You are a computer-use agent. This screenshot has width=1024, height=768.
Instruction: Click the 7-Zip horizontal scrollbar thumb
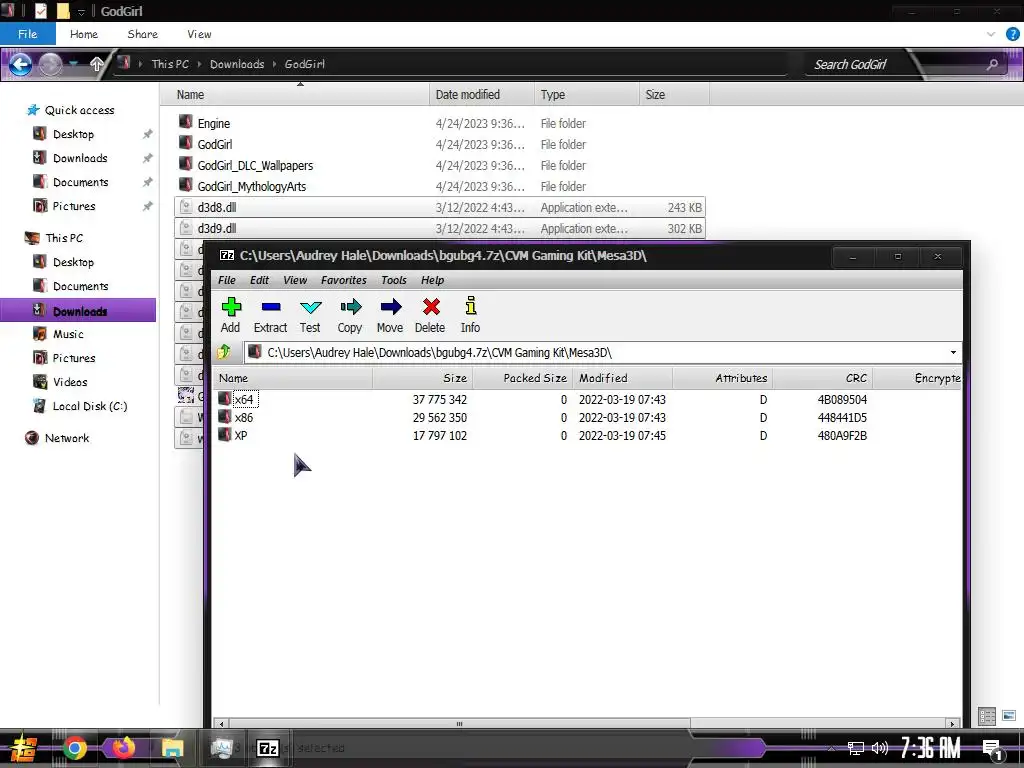click(459, 724)
